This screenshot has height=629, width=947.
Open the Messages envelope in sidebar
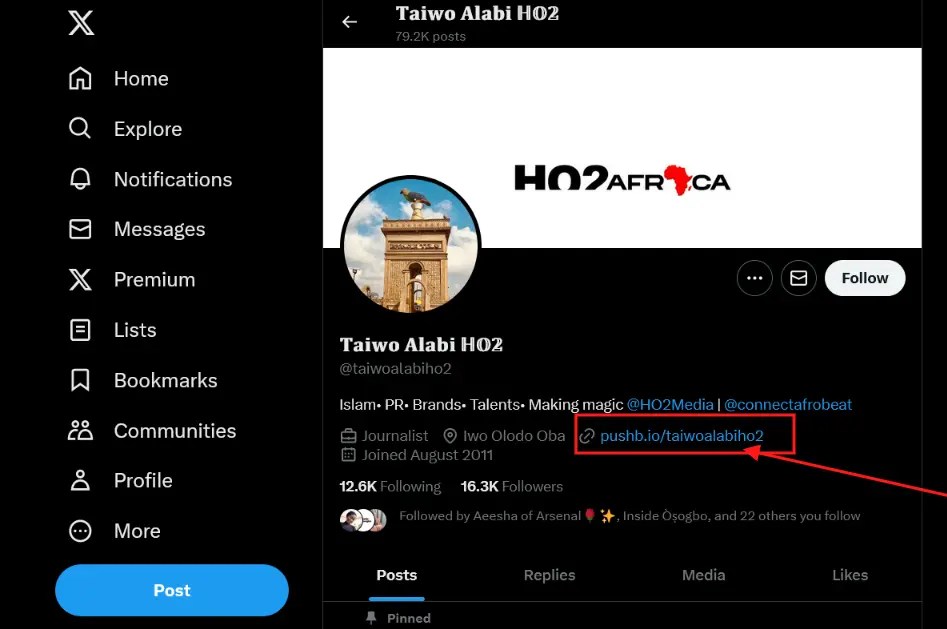[80, 229]
